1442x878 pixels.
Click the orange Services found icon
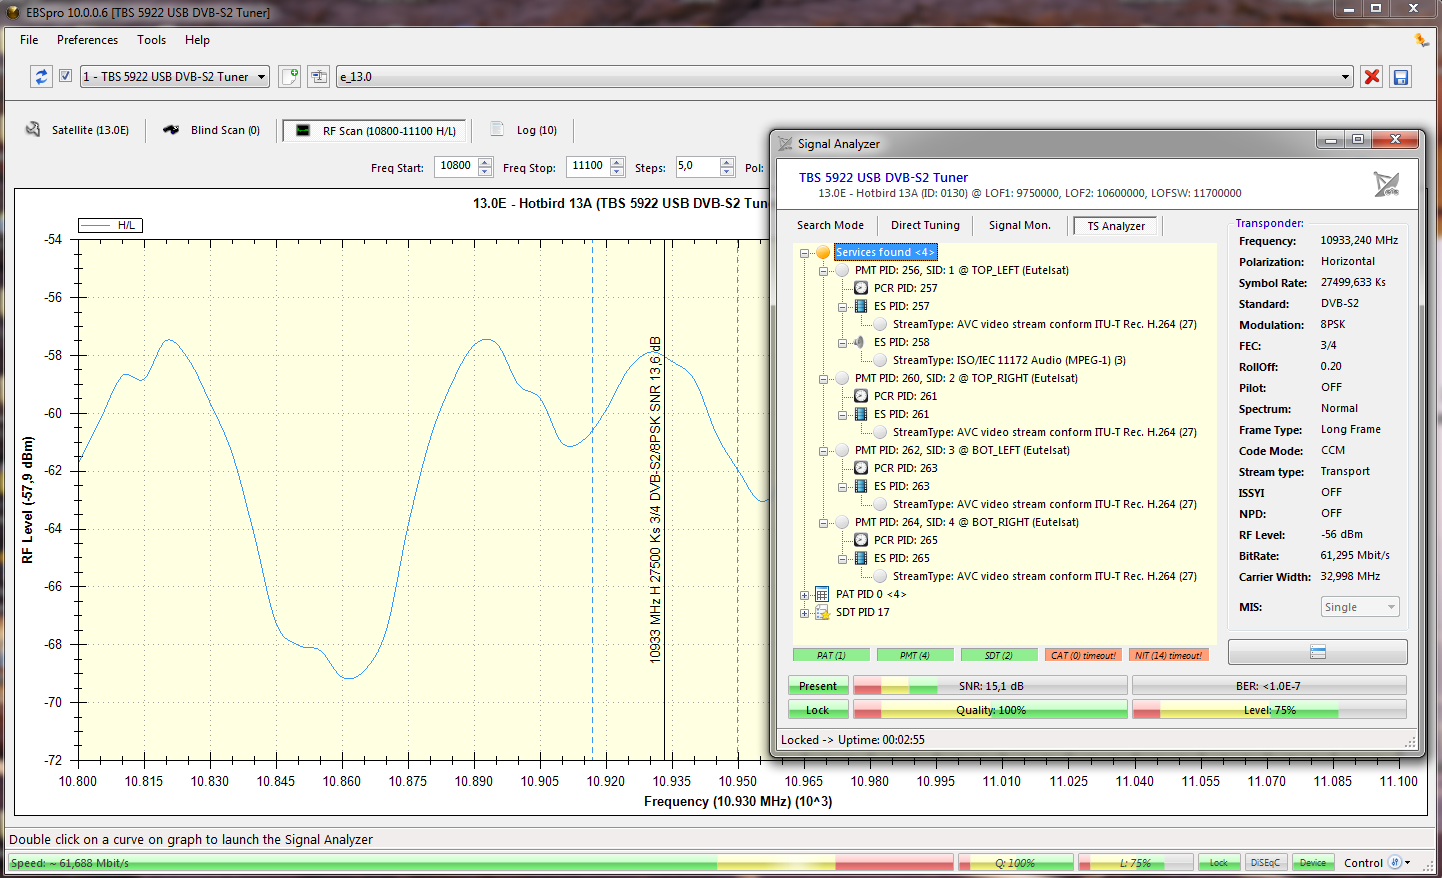point(822,252)
